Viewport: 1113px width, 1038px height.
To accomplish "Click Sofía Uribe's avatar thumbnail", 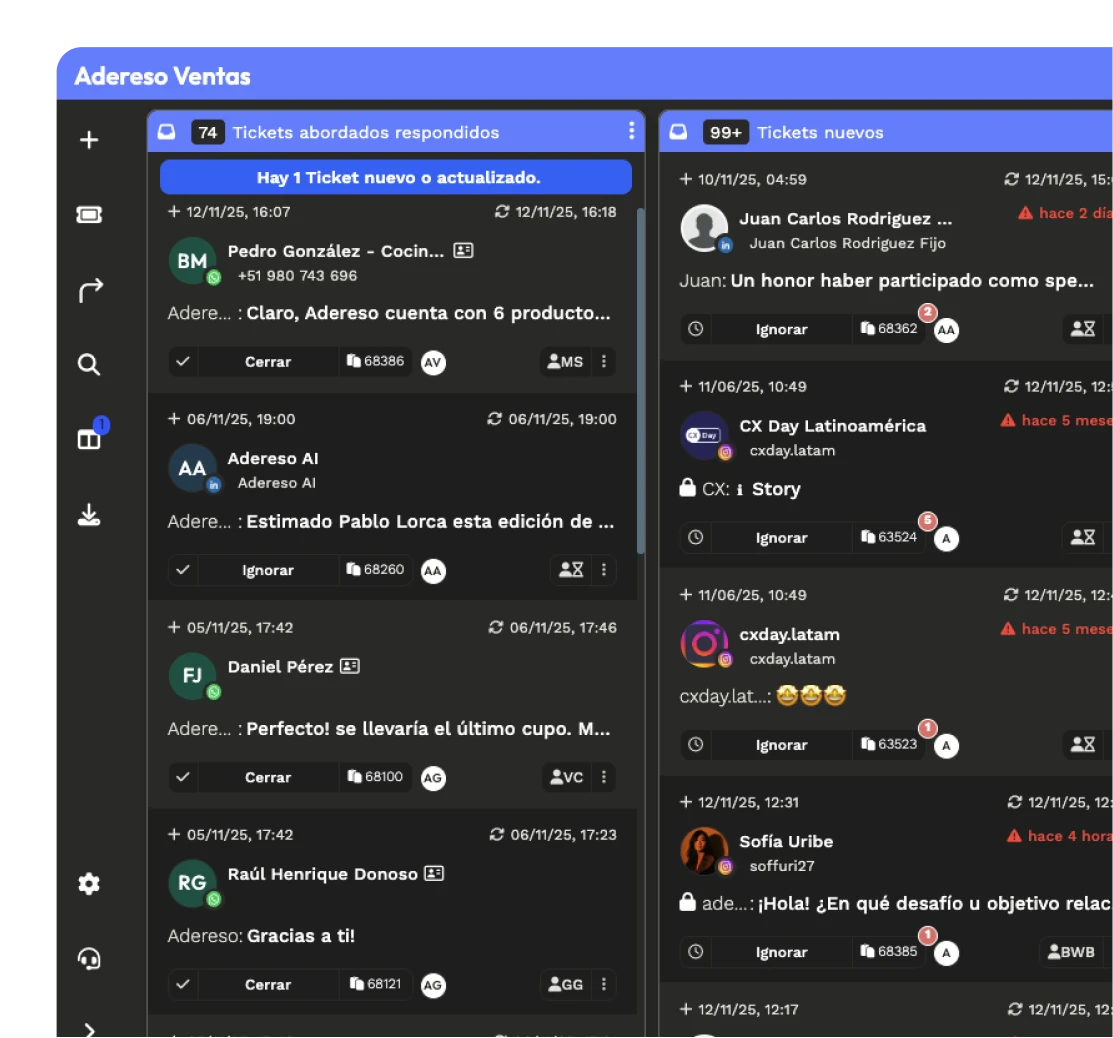I will point(703,851).
